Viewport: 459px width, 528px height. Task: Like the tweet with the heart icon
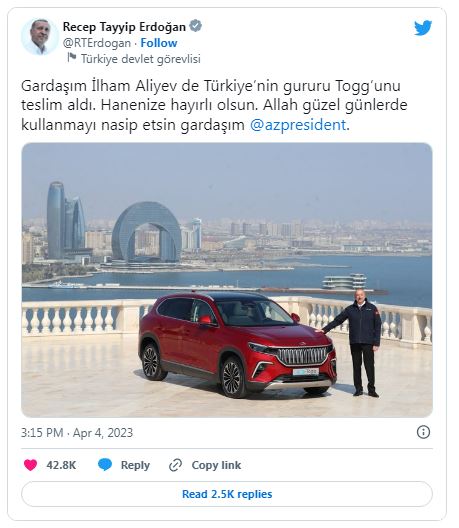30,465
